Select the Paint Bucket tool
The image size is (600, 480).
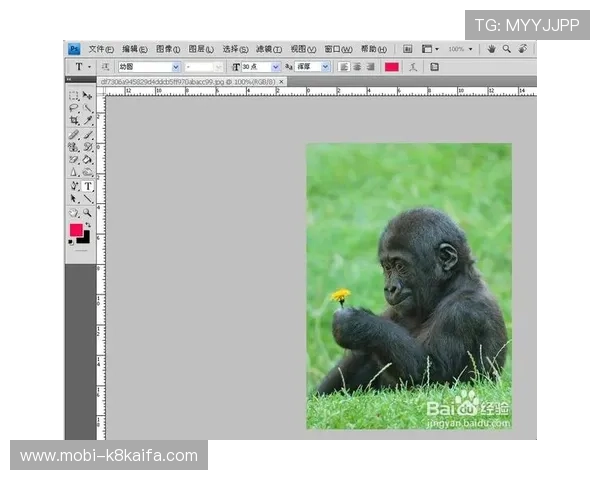[x=88, y=160]
